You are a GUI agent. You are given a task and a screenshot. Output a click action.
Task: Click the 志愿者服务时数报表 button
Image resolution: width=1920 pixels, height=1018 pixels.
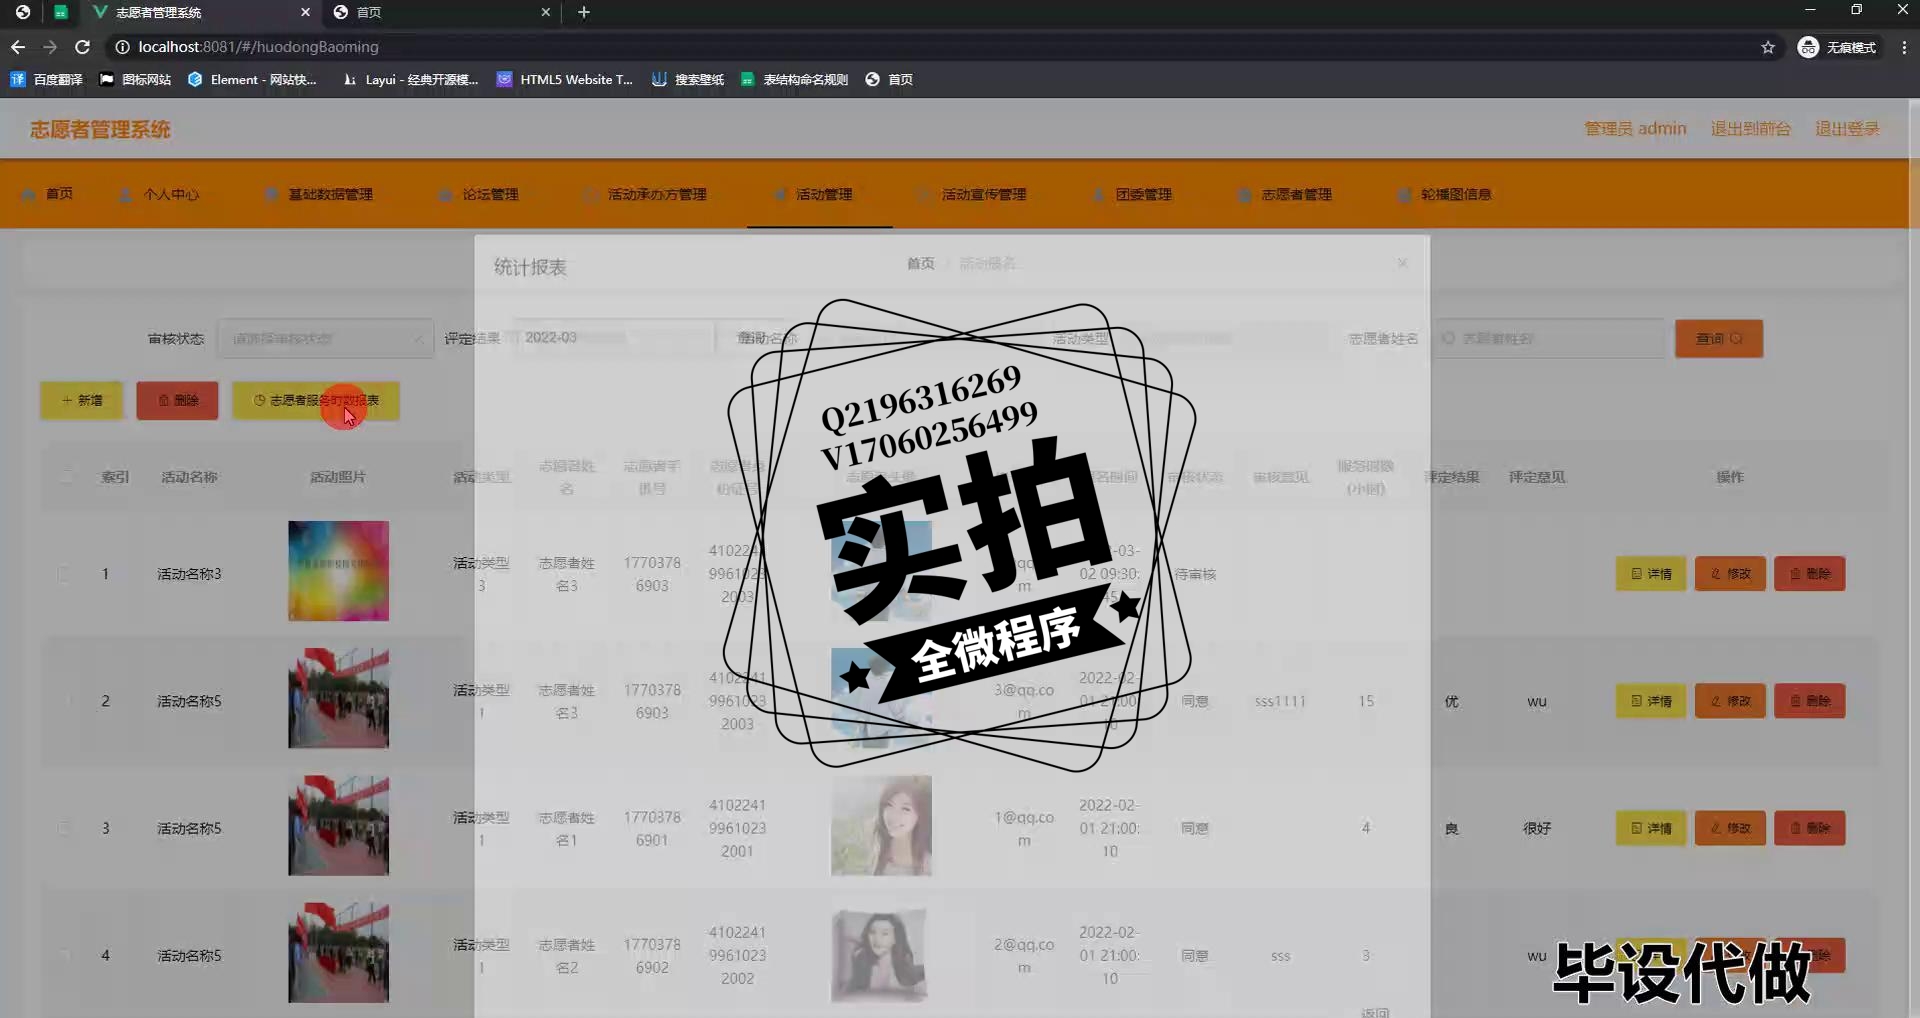click(316, 400)
